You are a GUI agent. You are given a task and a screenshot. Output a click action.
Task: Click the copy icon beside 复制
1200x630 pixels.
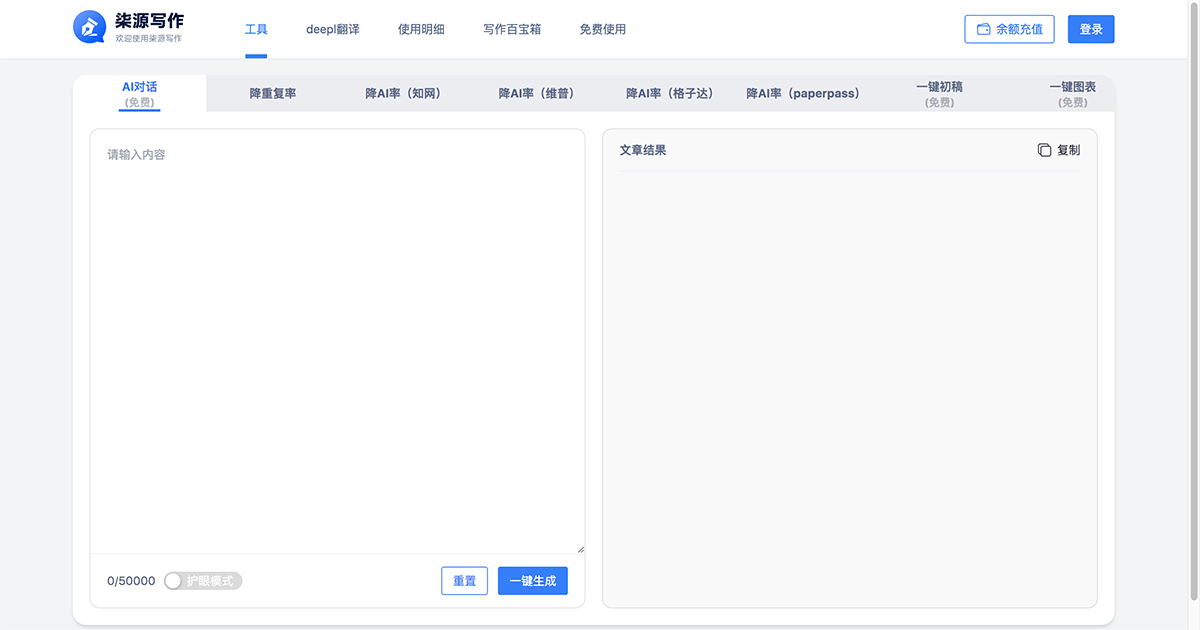tap(1044, 150)
